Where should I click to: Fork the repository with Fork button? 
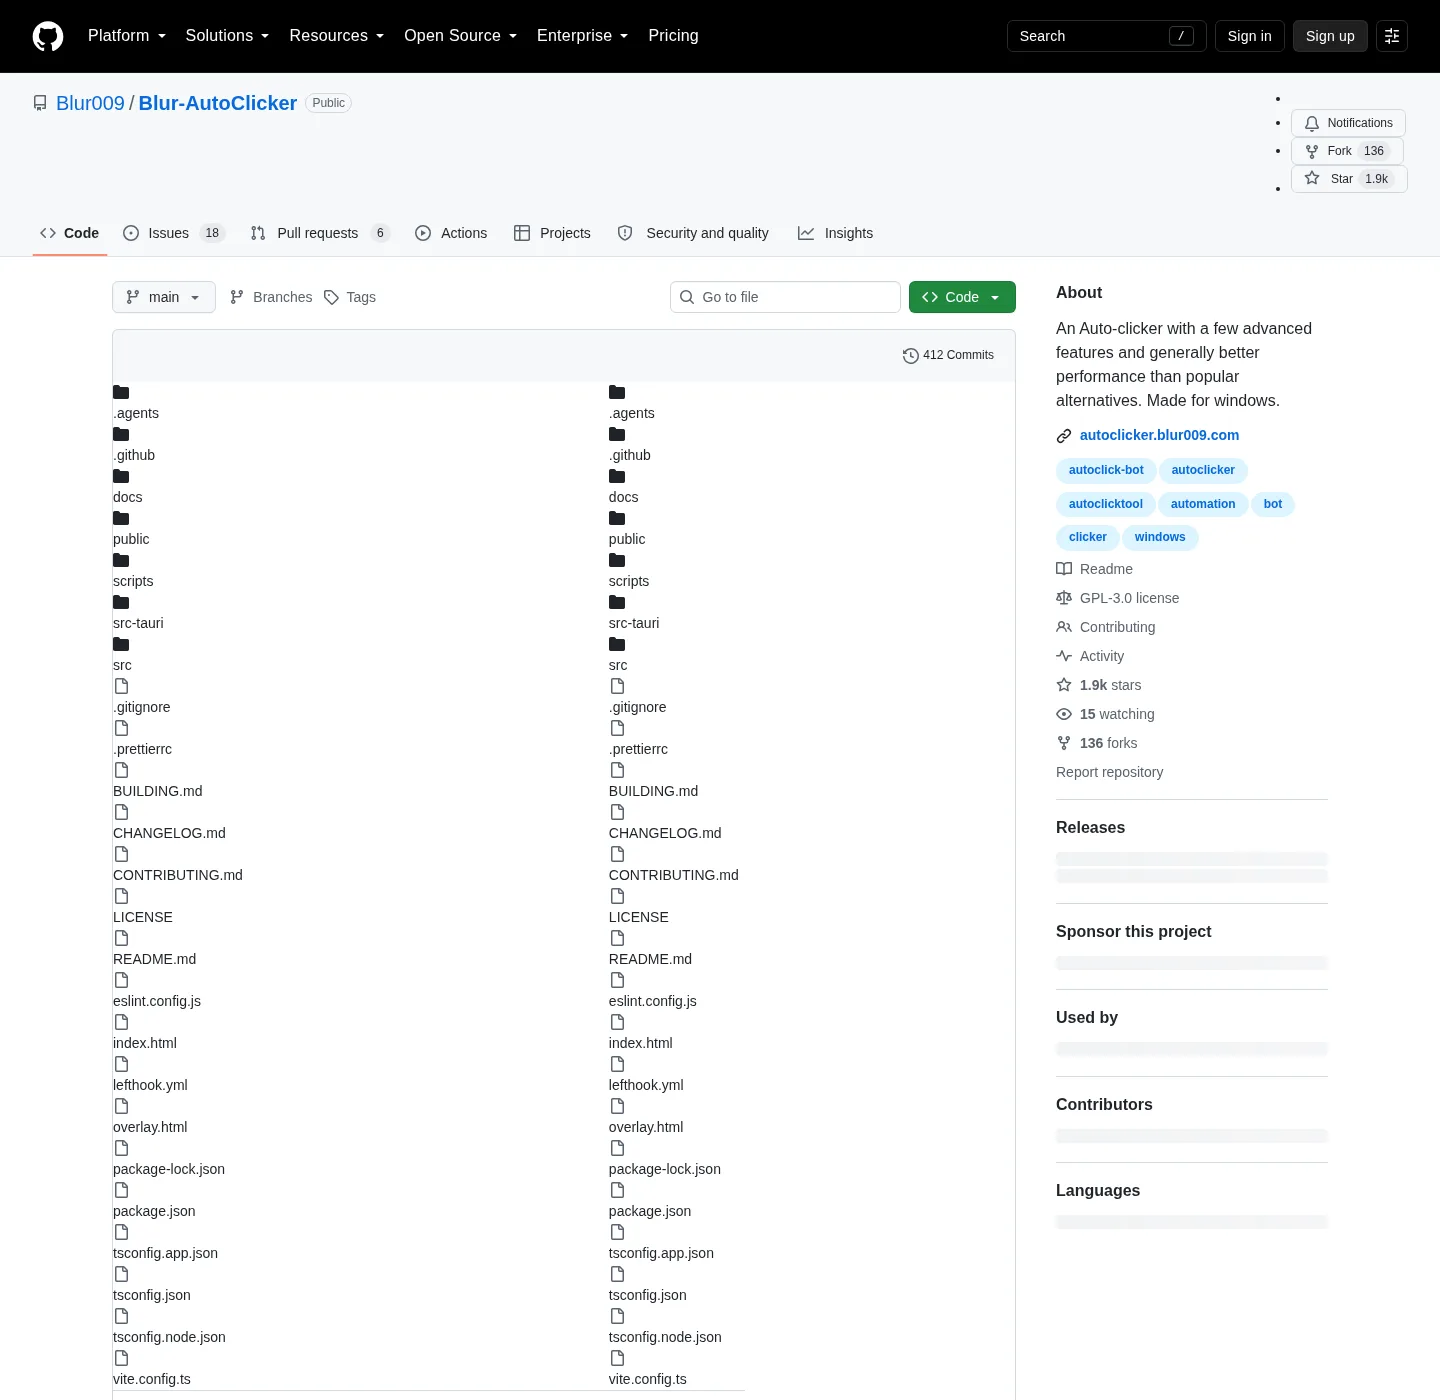pos(1347,151)
